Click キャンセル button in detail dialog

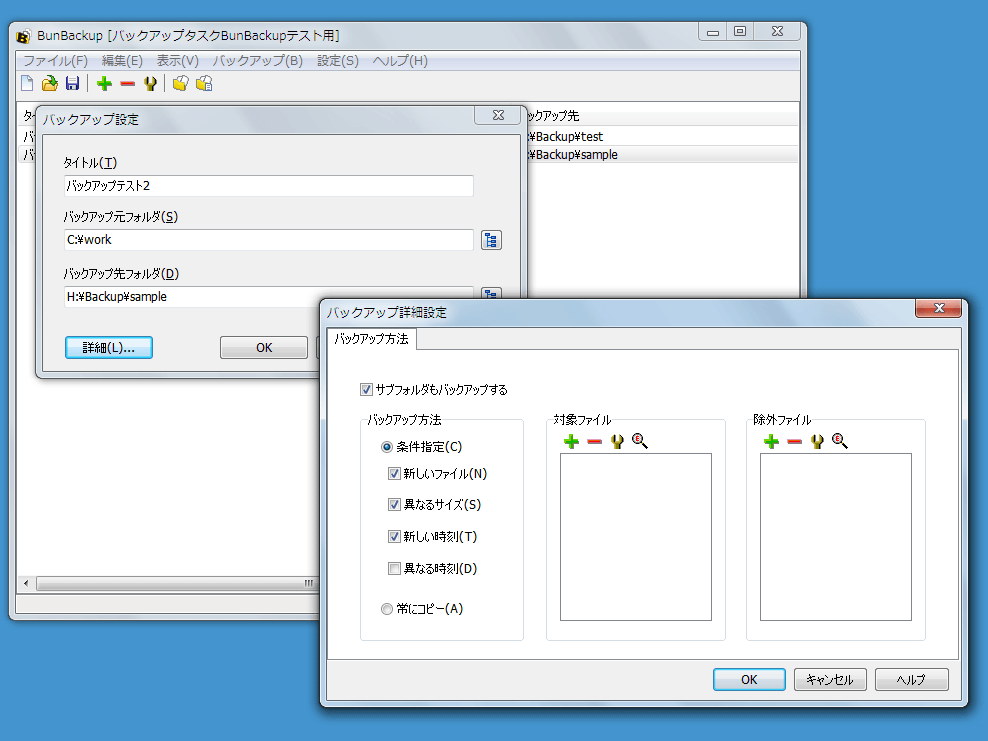(x=830, y=679)
